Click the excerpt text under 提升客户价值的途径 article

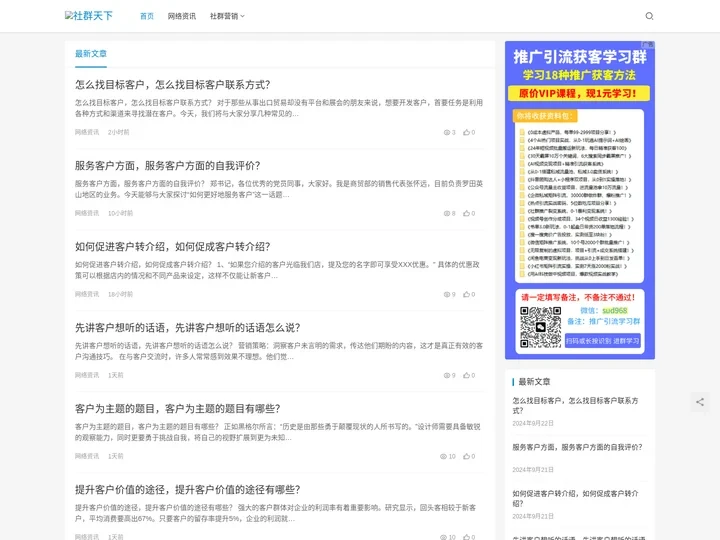276,513
